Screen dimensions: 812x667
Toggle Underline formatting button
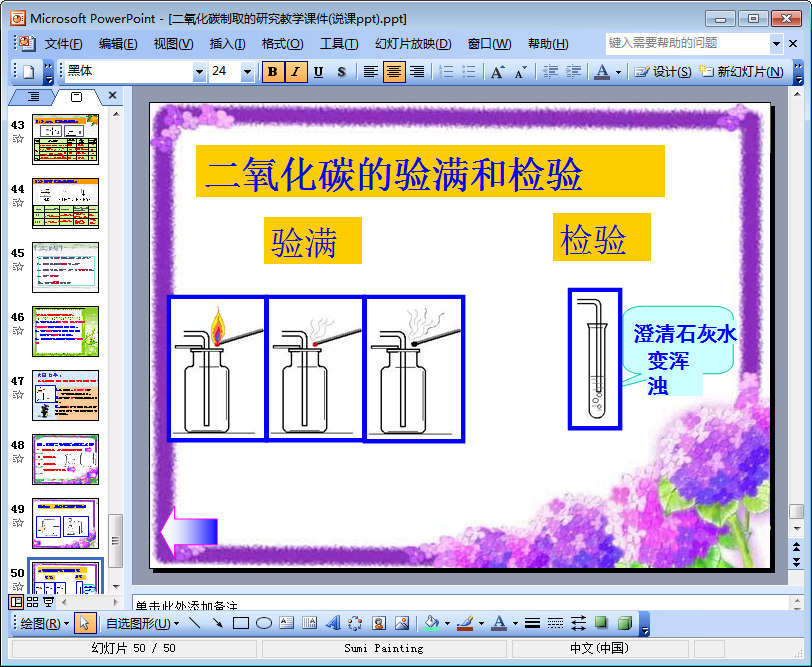point(318,72)
